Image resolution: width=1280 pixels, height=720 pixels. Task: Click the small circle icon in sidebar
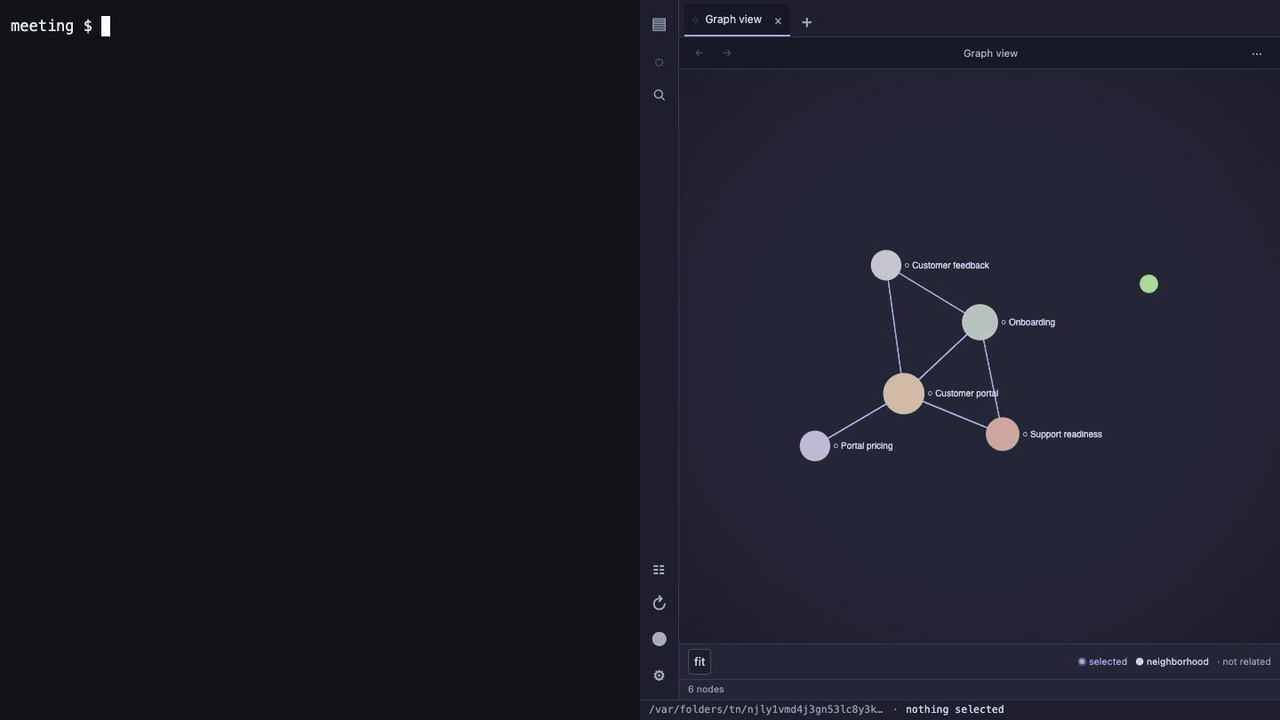[659, 63]
